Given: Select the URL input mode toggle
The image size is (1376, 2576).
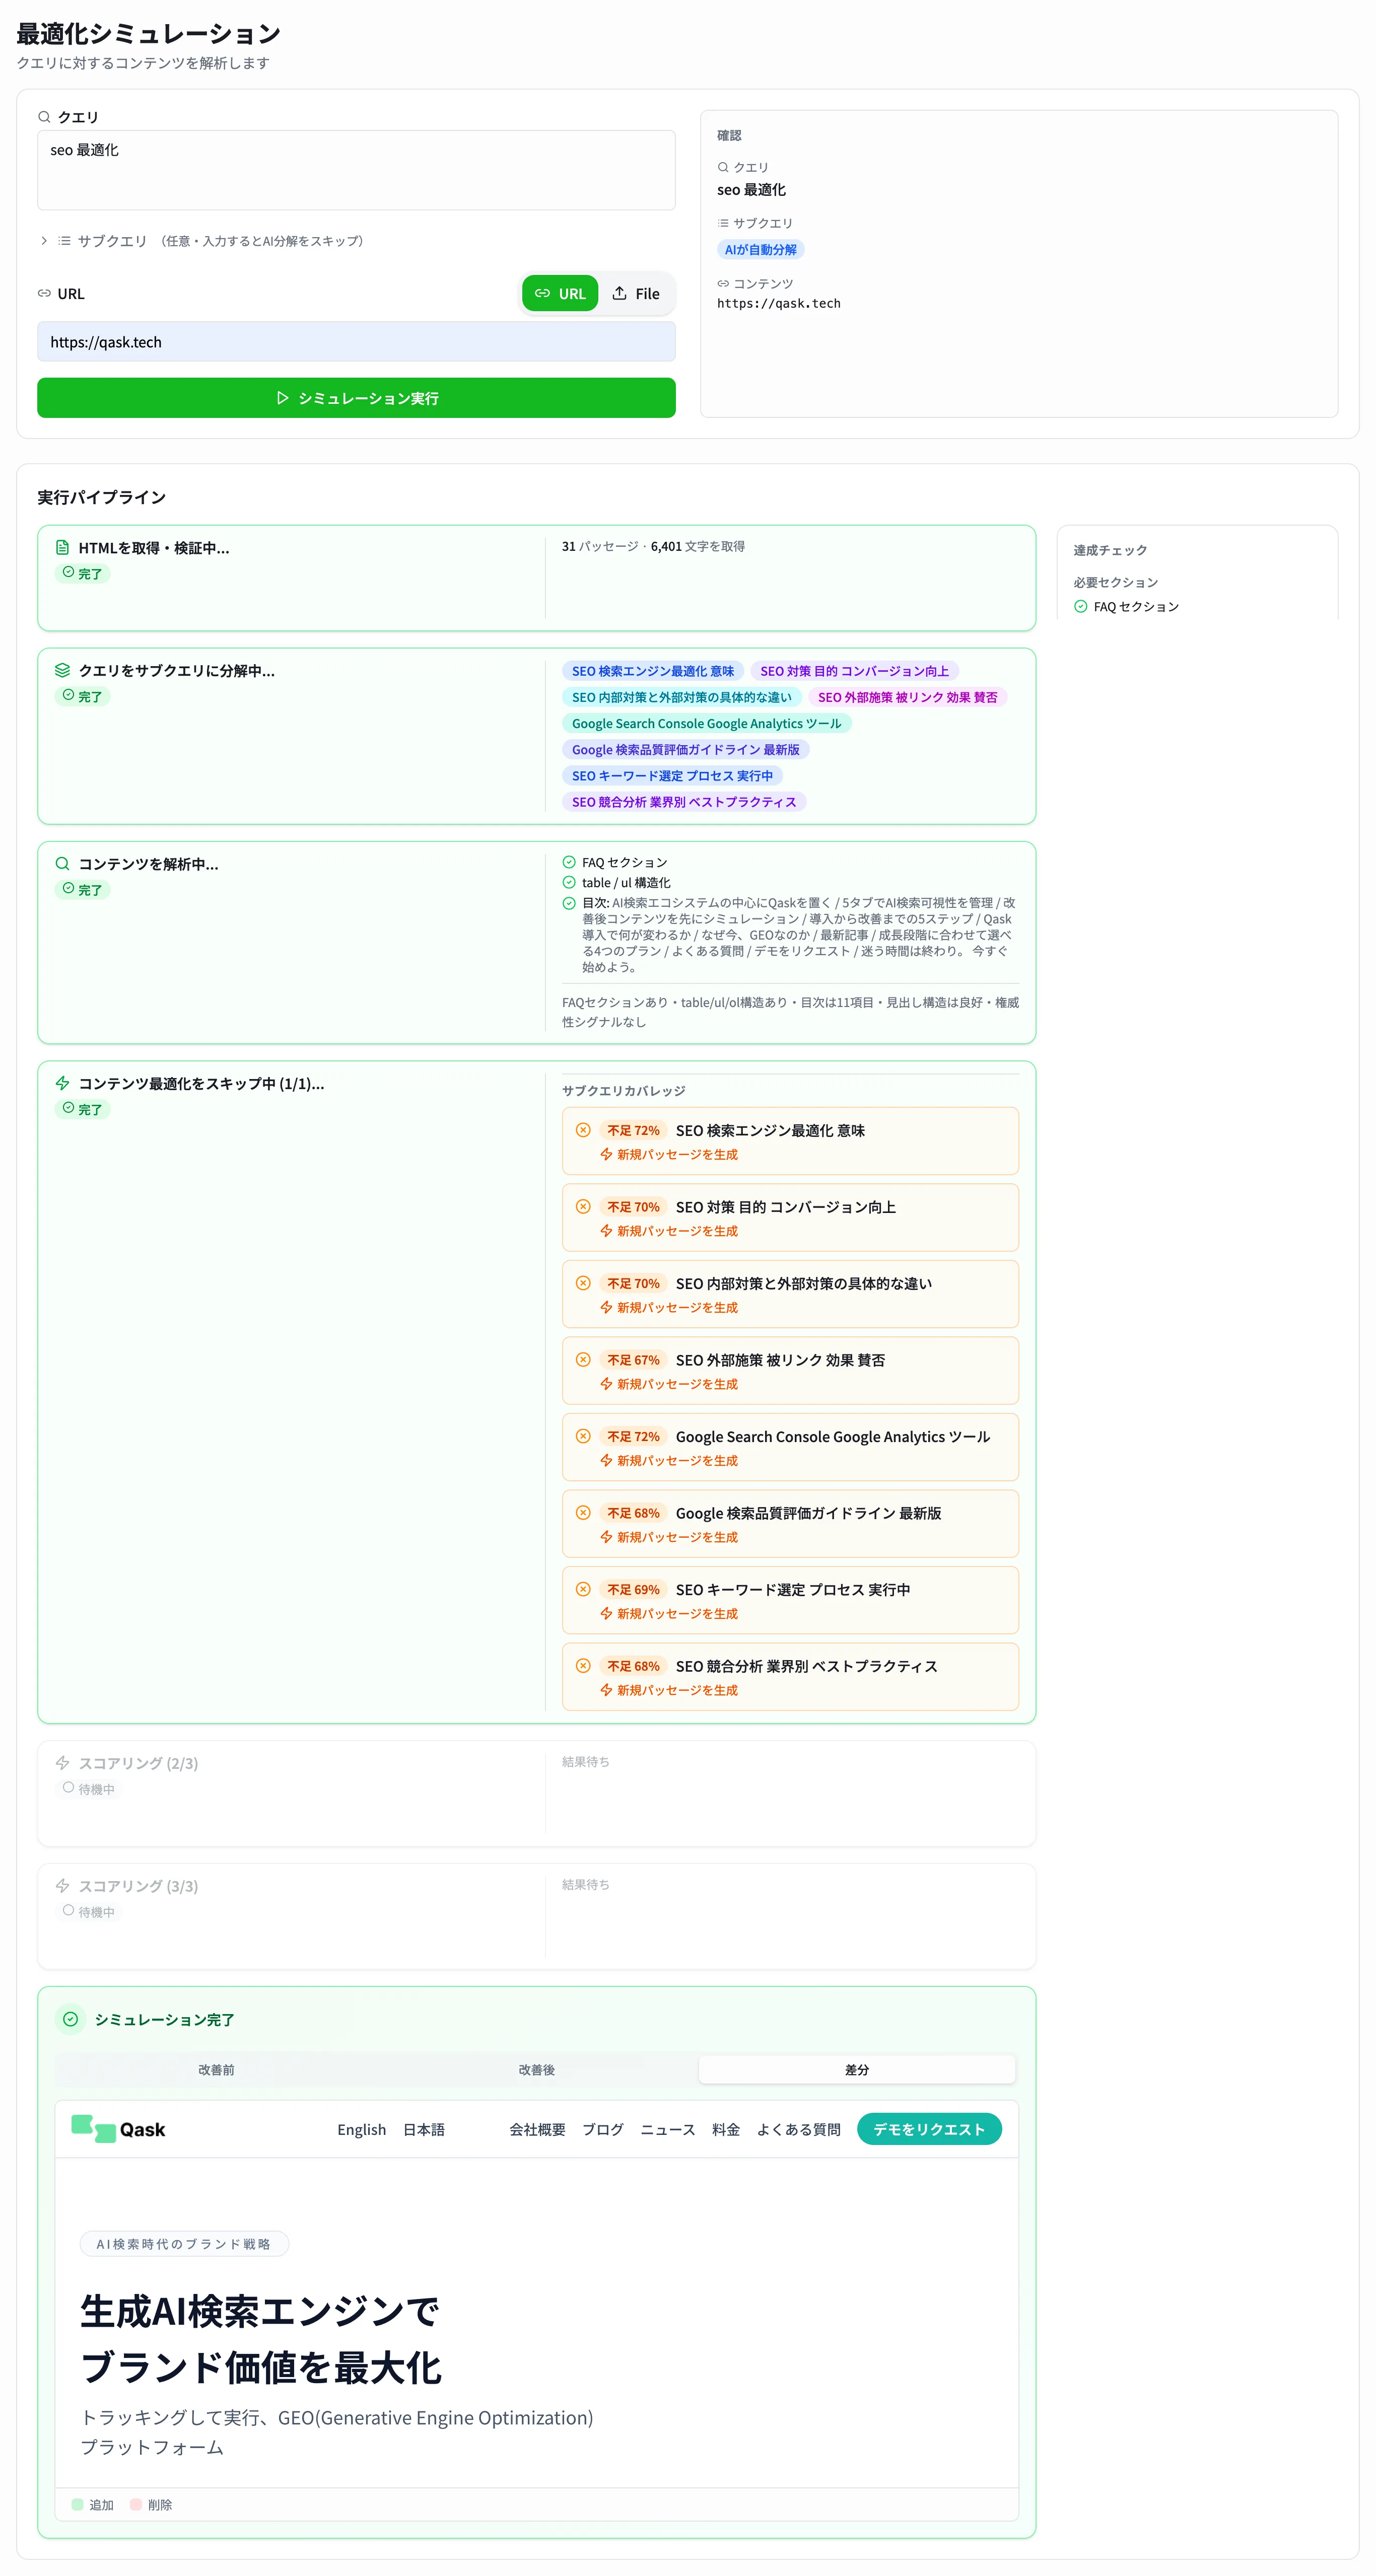Looking at the screenshot, I should 560,293.
